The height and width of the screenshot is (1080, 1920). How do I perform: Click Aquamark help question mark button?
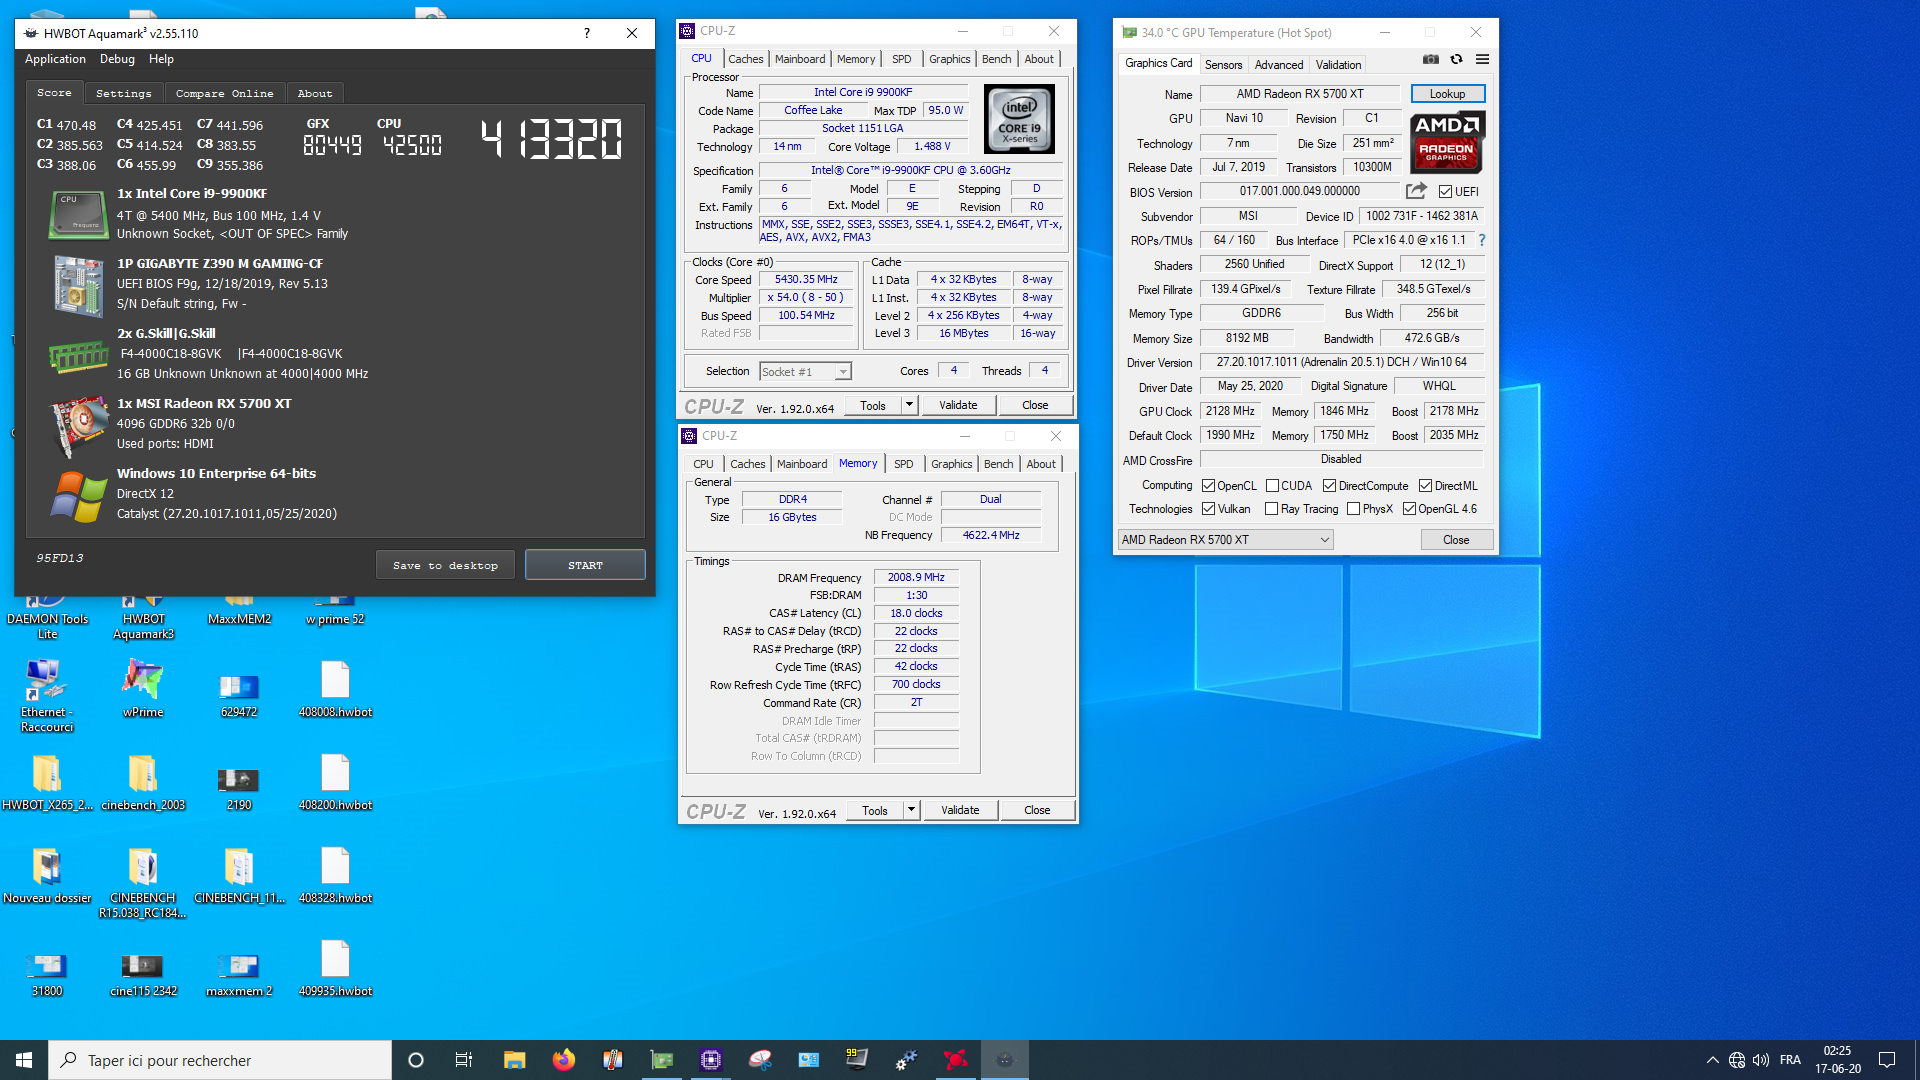pyautogui.click(x=586, y=33)
